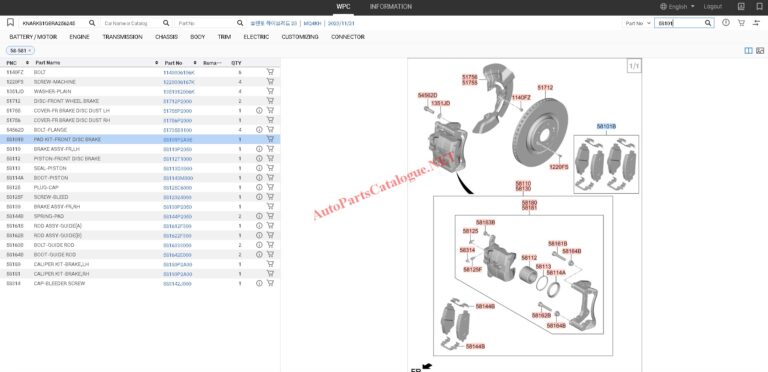Click callout 1220FS in the diagram
This screenshot has height=372, width=768.
(x=559, y=167)
